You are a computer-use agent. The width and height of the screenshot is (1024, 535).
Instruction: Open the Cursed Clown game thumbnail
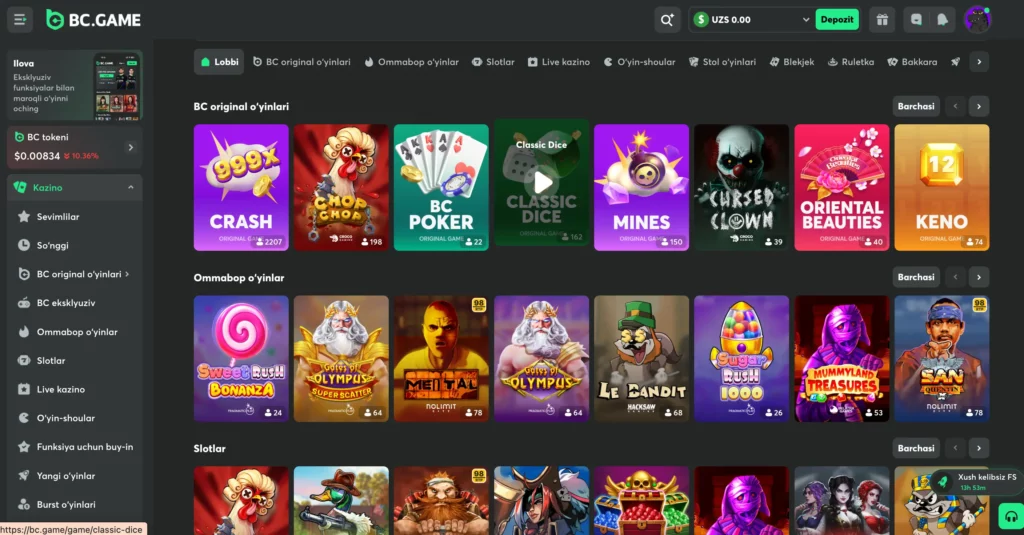click(x=741, y=187)
